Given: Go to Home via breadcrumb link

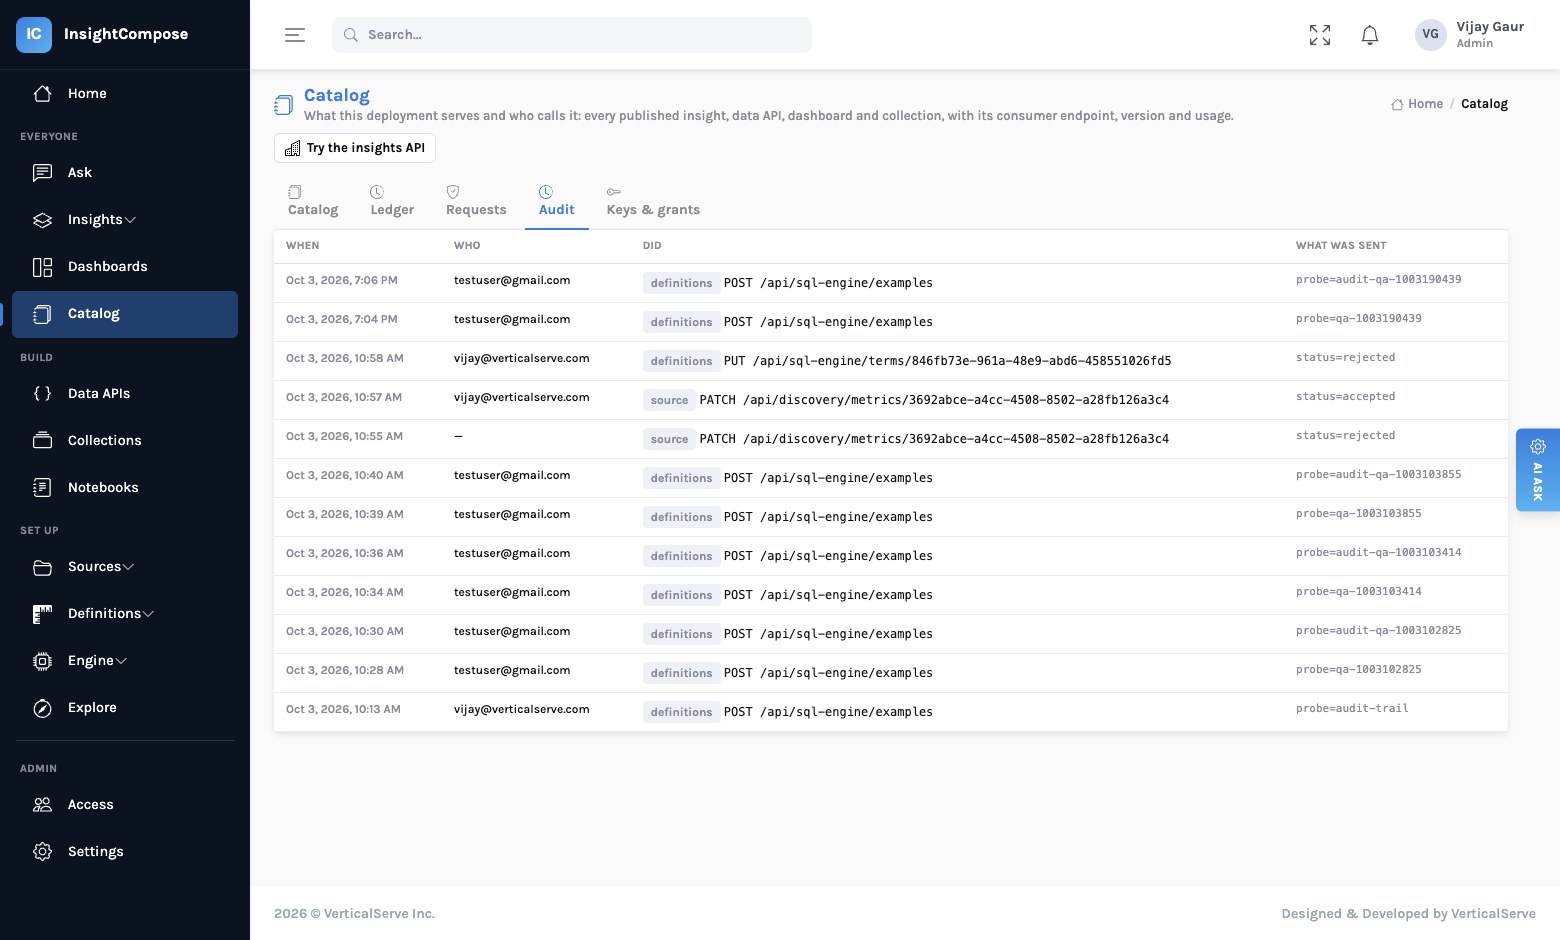Looking at the screenshot, I should (1417, 104).
